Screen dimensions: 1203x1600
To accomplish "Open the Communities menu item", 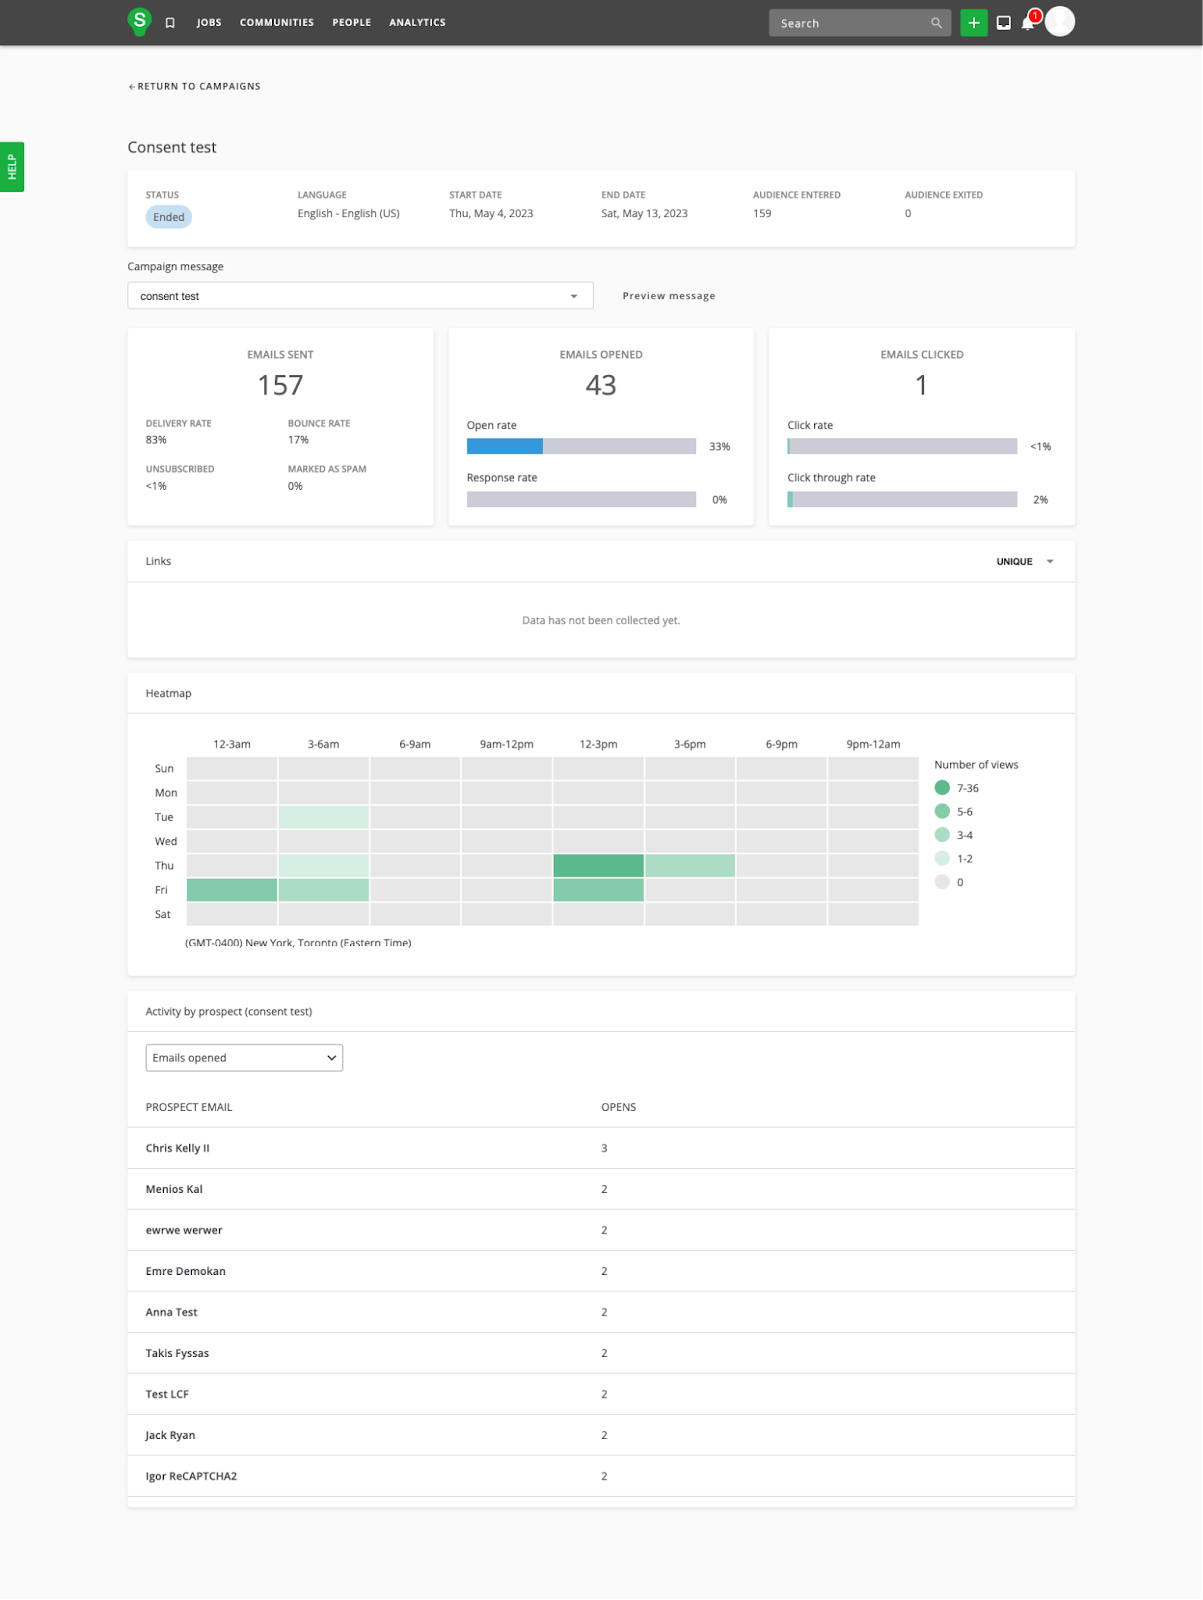I will coord(276,23).
